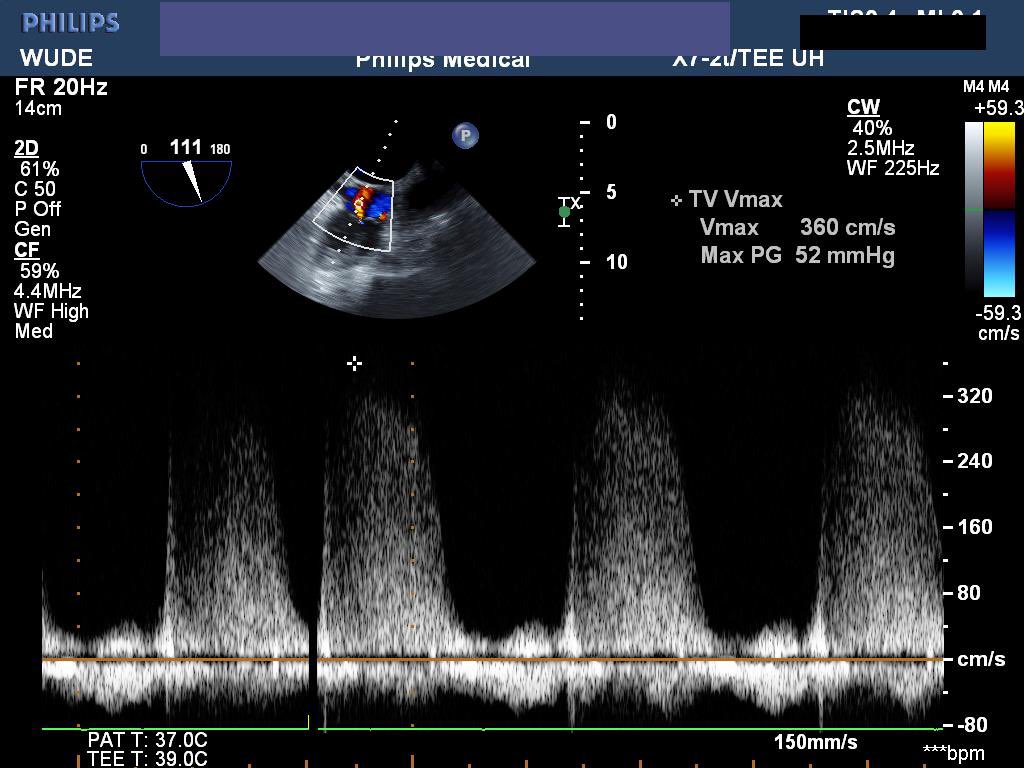This screenshot has width=1024, height=768.
Task: Click the 'TEE T: 39.0C' probe temperature
Action: pos(148,759)
